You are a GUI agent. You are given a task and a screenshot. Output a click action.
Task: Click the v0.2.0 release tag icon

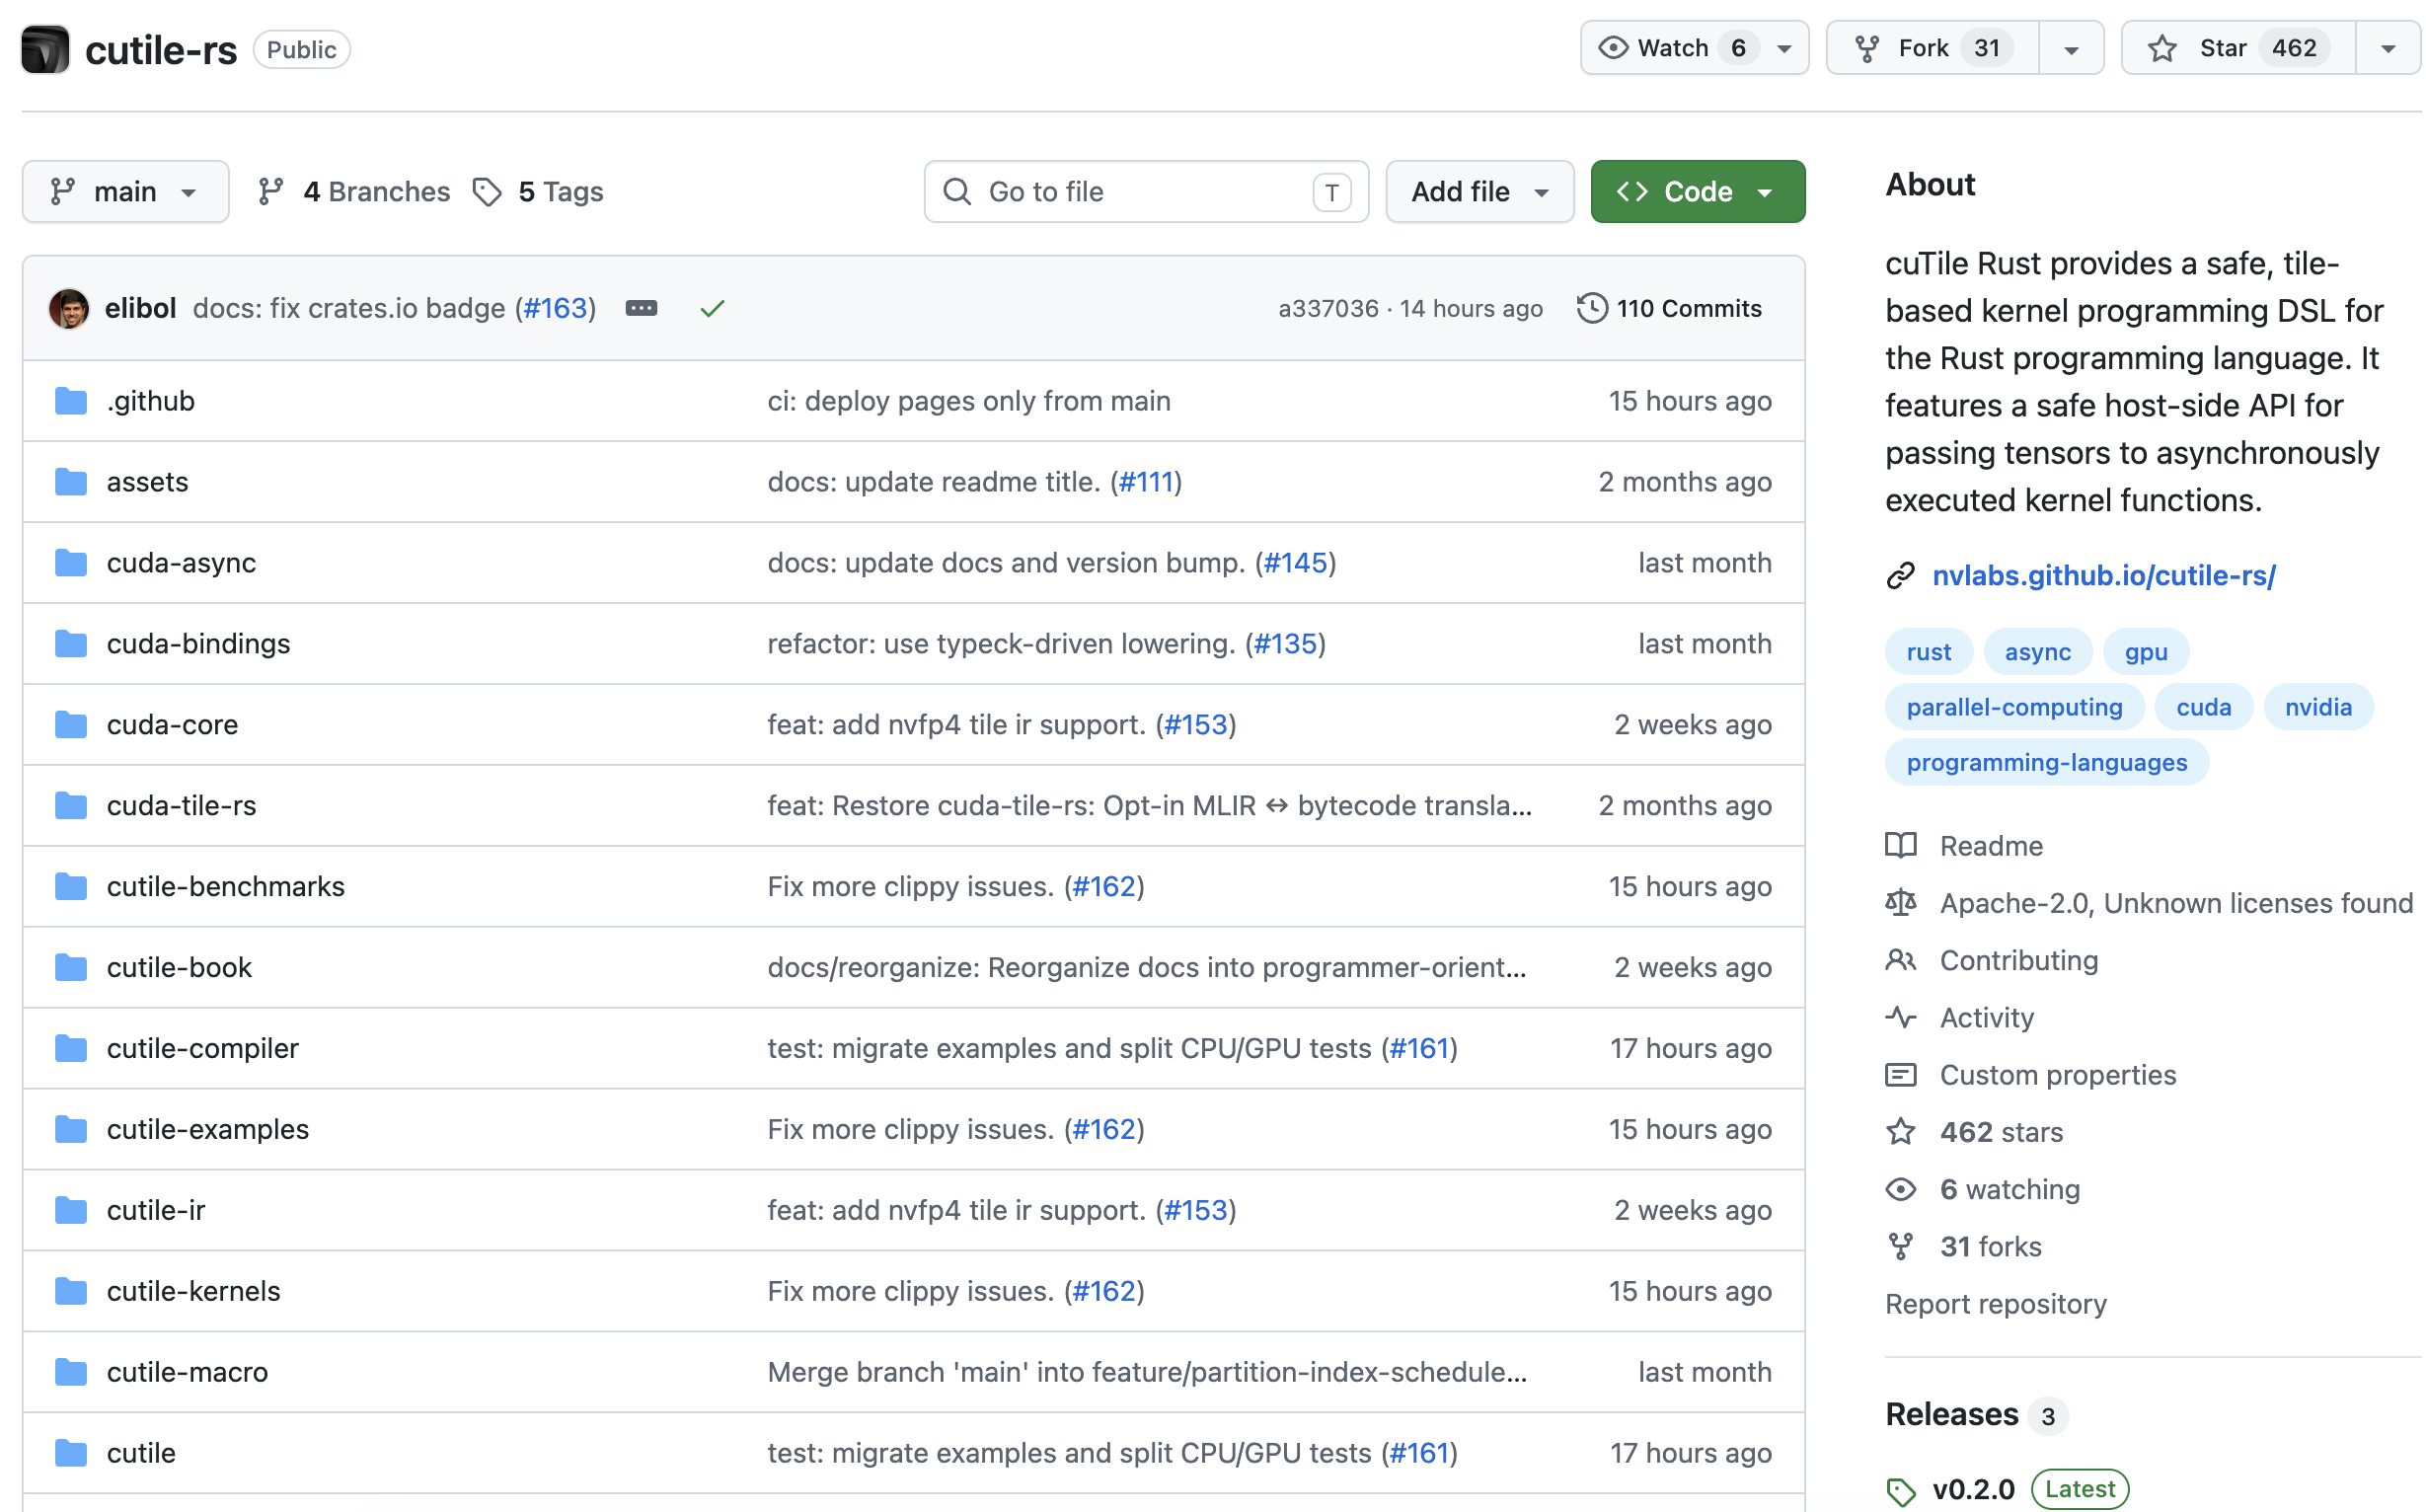(x=1901, y=1491)
